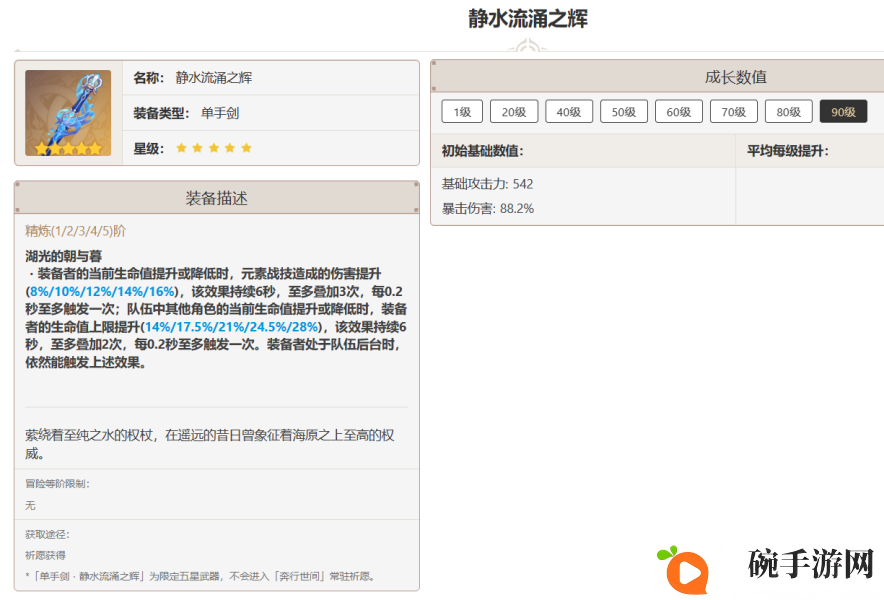Select the 60级 level tab
Image resolution: width=884 pixels, height=600 pixels.
tap(678, 112)
